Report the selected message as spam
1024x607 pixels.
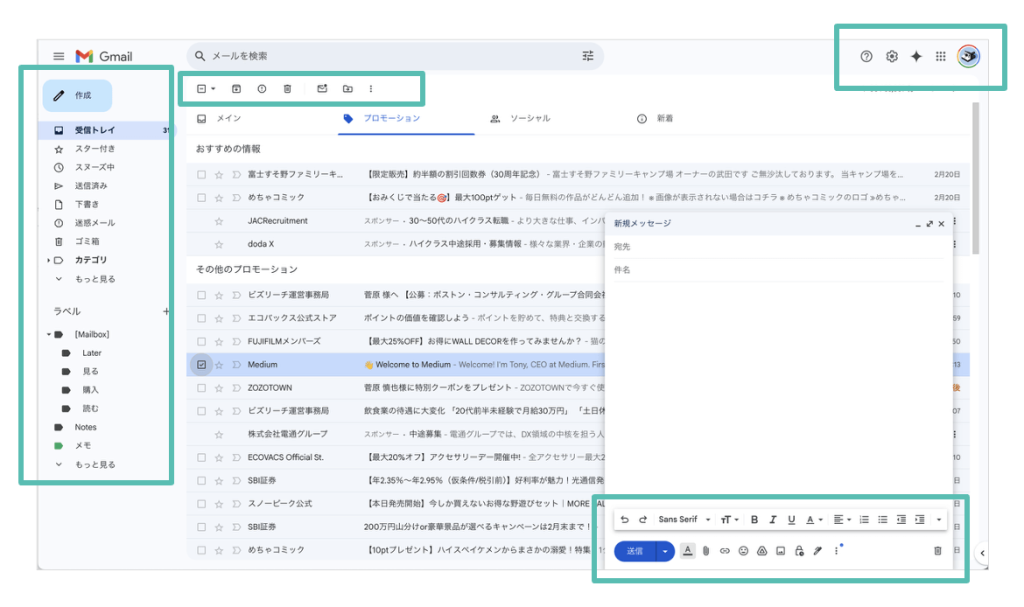pos(262,89)
